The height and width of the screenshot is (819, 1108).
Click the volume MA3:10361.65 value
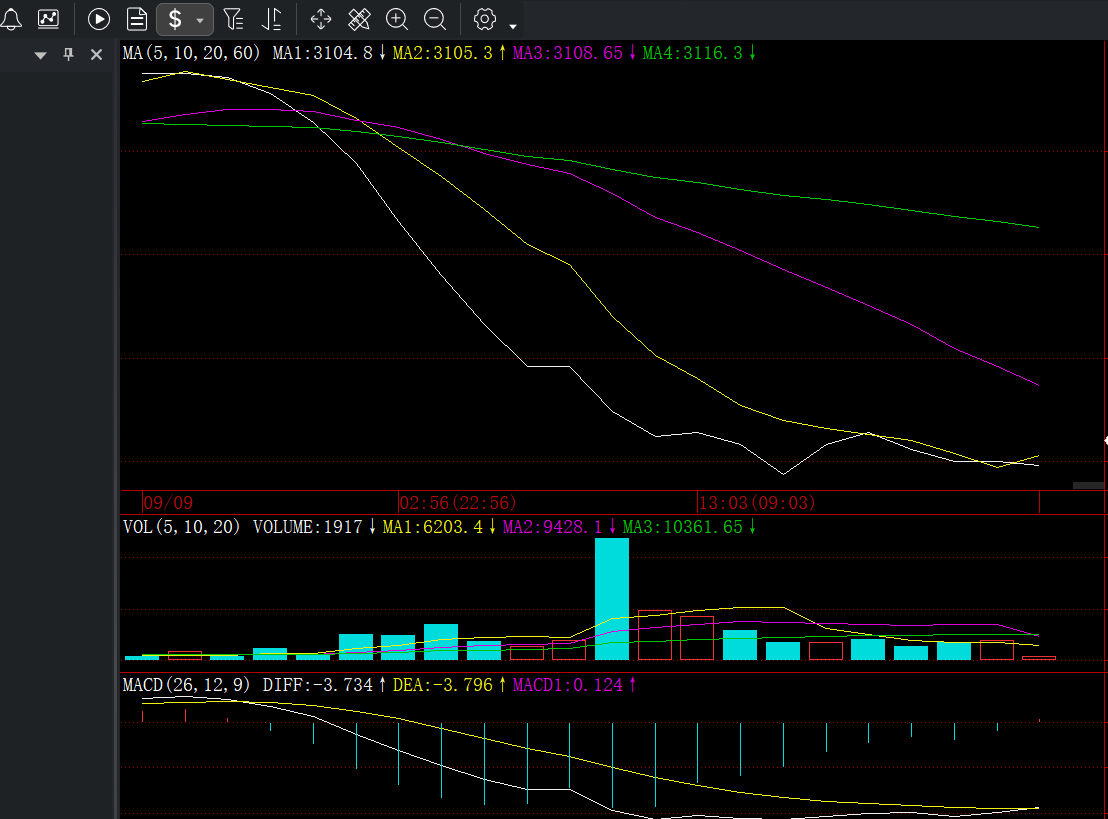(683, 527)
